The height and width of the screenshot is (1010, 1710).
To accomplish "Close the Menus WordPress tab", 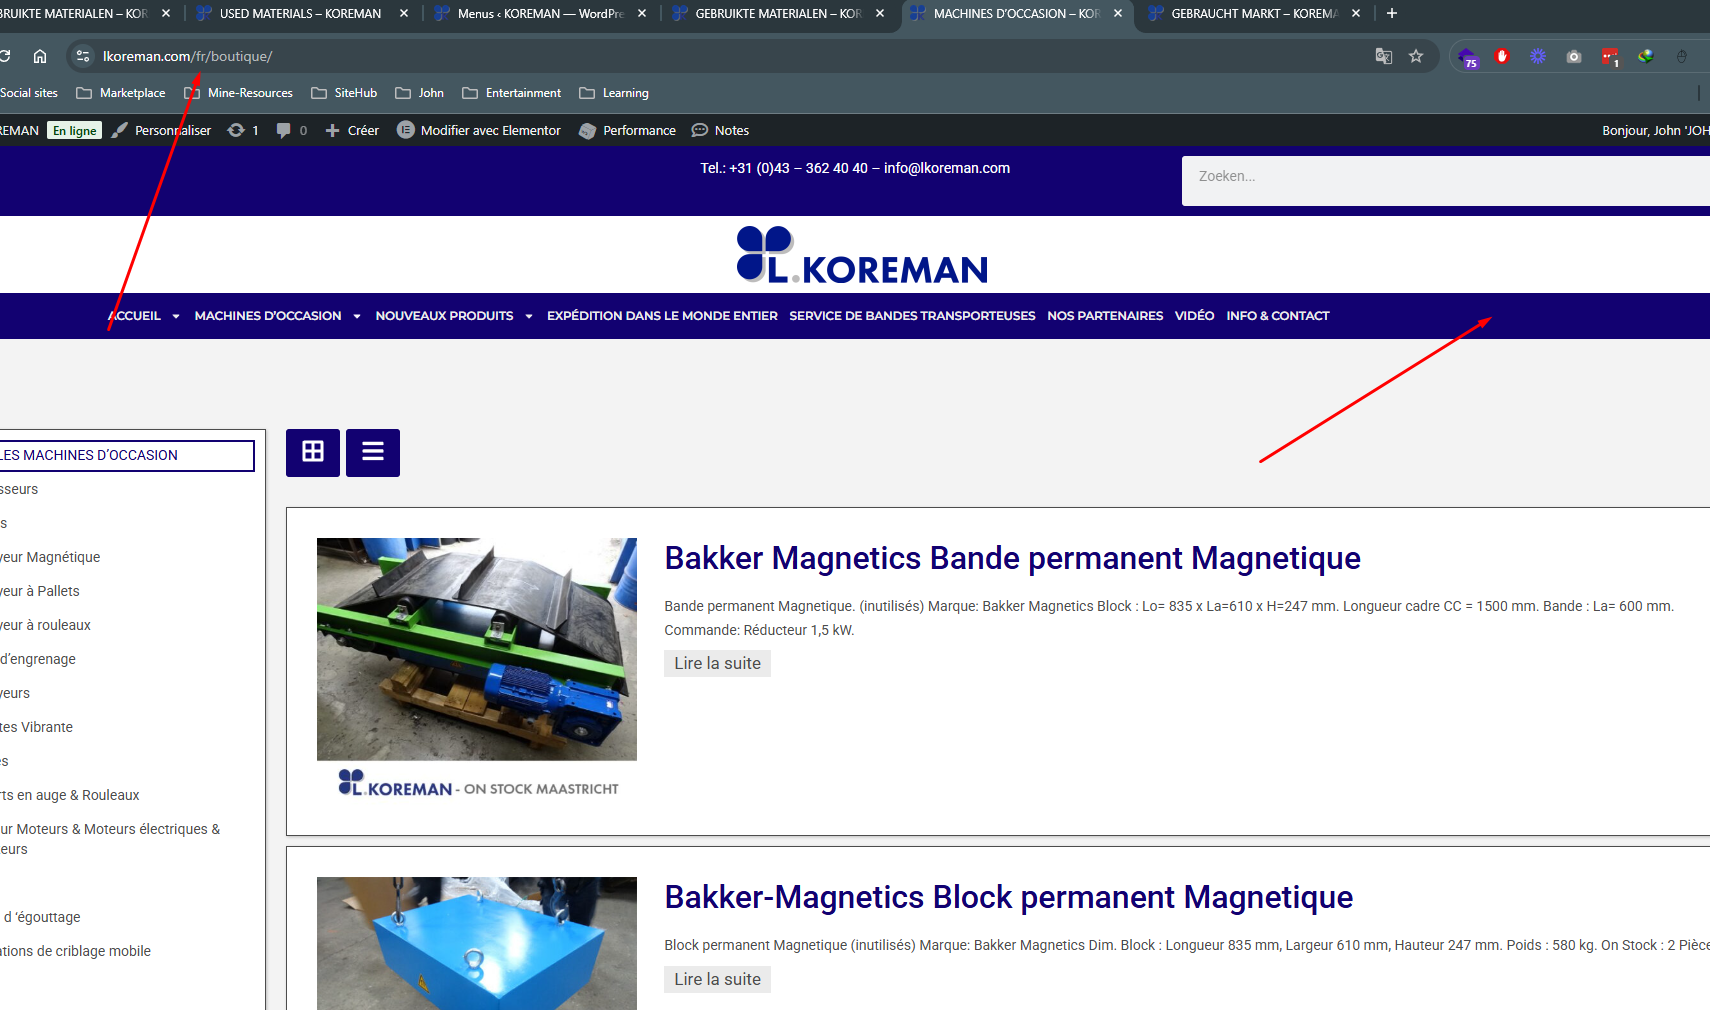I will [642, 13].
